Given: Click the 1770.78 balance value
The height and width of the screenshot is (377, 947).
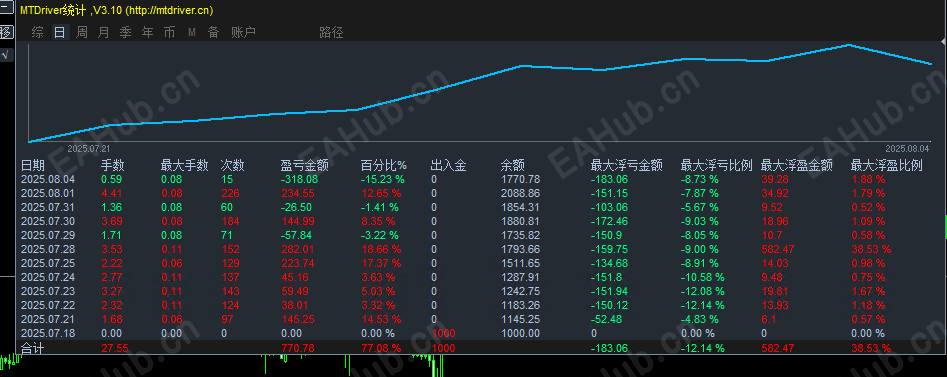Looking at the screenshot, I should coord(520,179).
